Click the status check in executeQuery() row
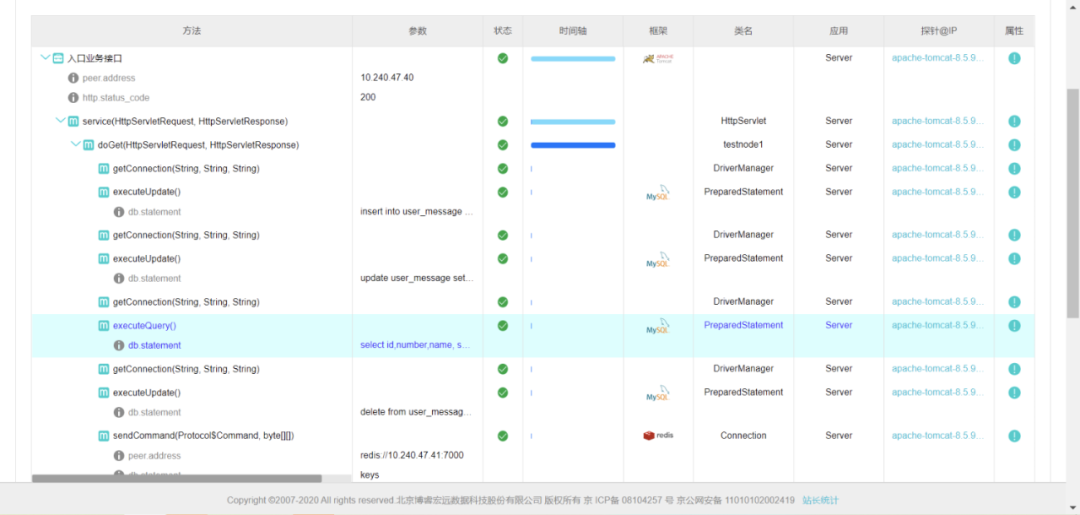 click(503, 325)
